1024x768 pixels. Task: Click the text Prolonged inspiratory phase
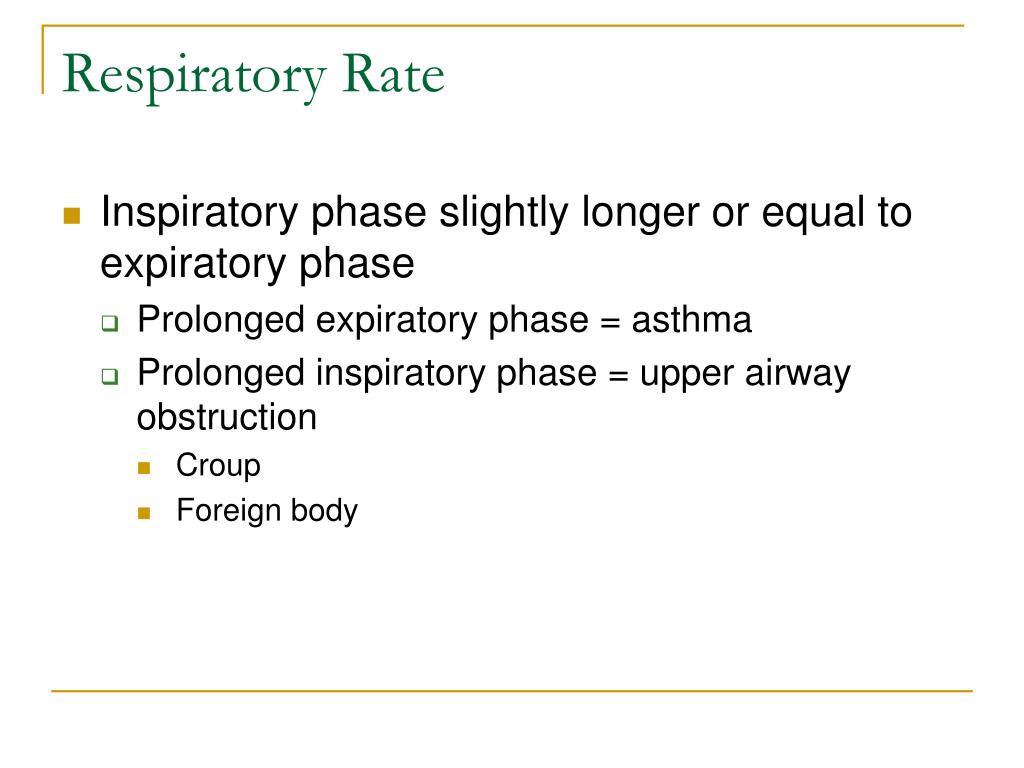pos(367,374)
